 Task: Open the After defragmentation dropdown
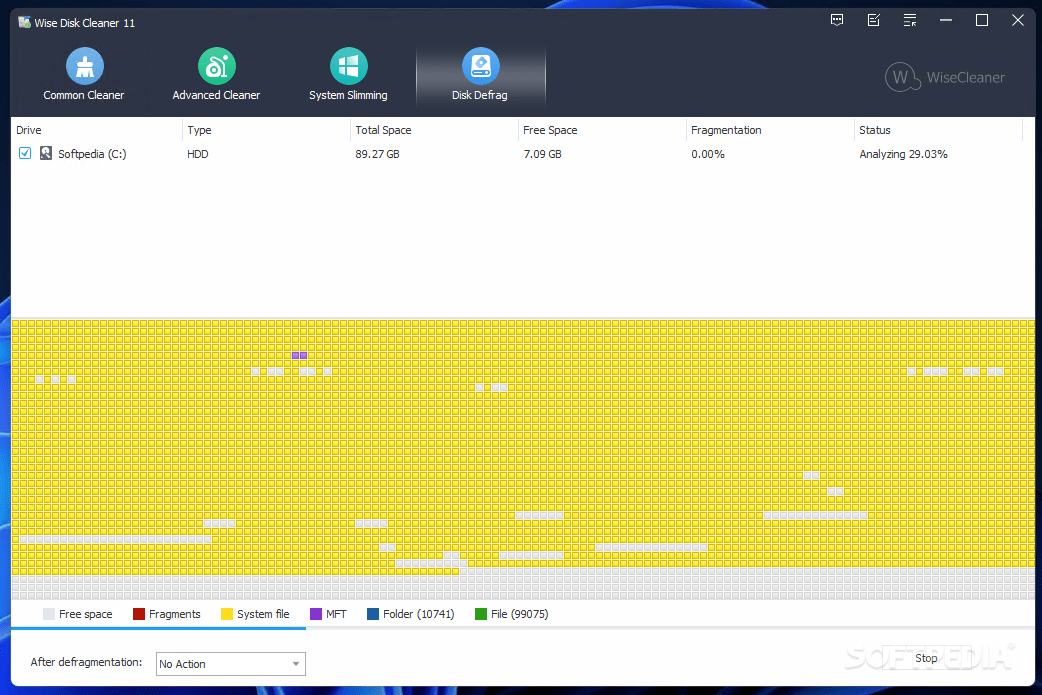point(231,664)
